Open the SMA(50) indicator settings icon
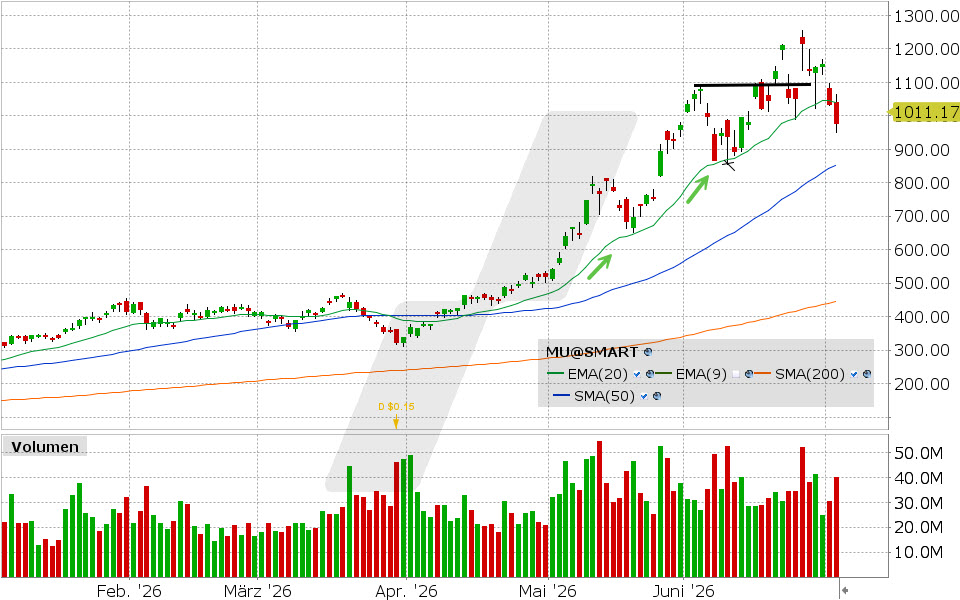The width and height of the screenshot is (960, 600). coord(657,396)
